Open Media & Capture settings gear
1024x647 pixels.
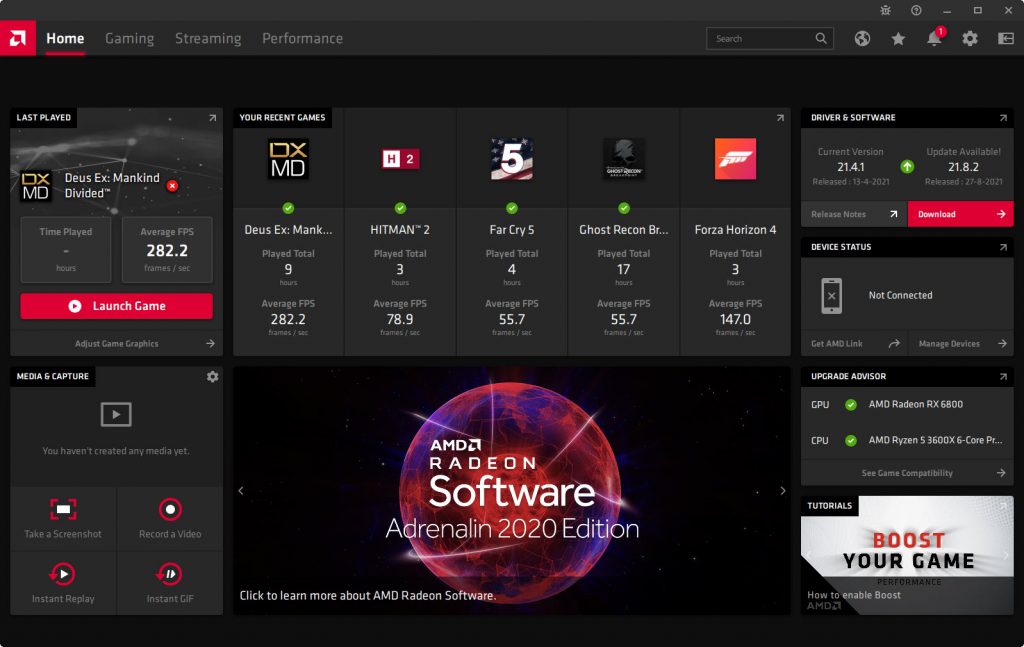(212, 376)
